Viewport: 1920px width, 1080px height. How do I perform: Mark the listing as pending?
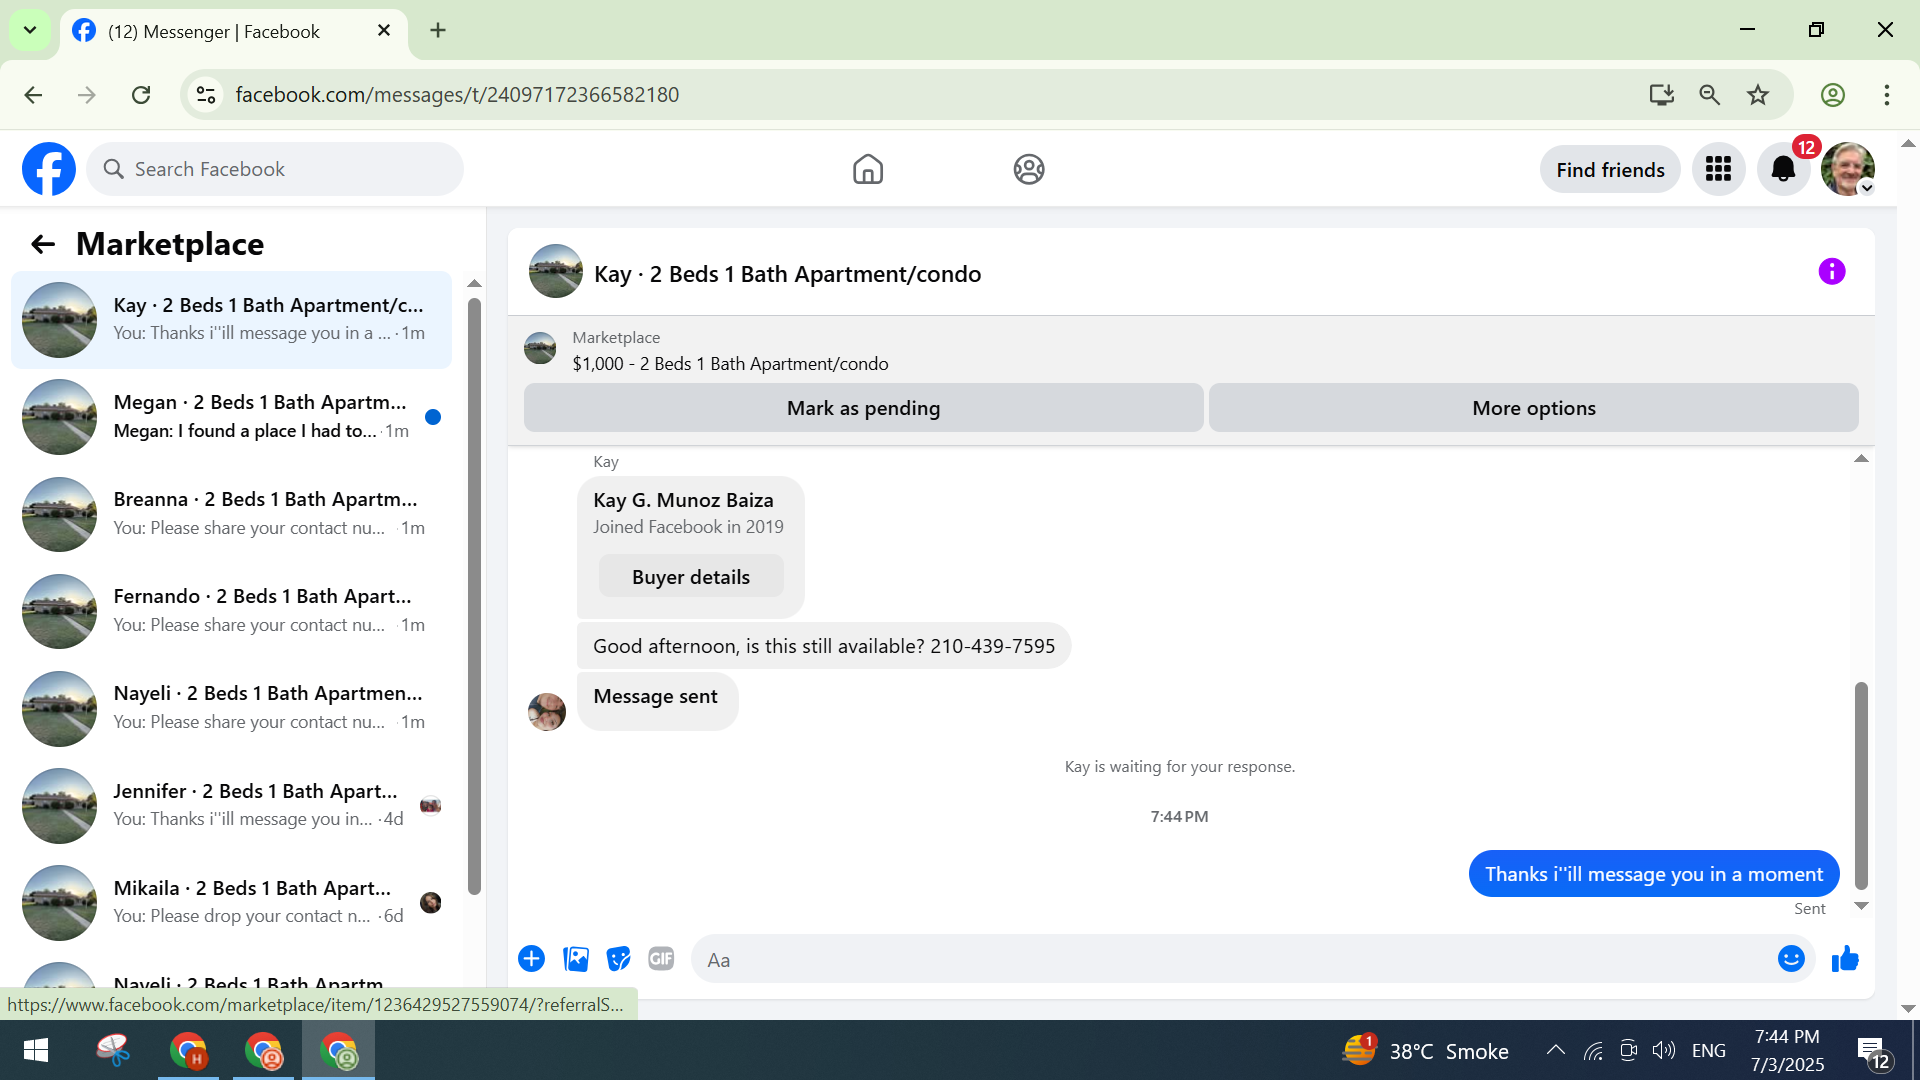coord(863,408)
